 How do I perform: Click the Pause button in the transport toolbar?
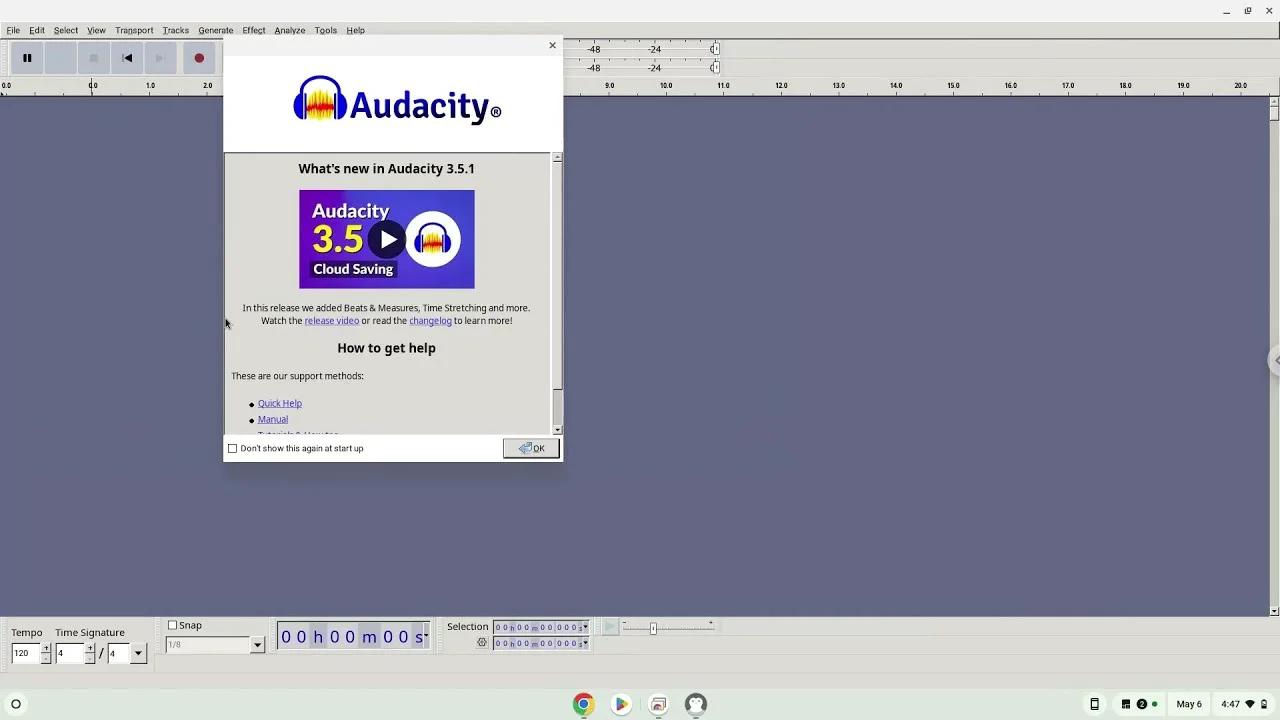[27, 58]
